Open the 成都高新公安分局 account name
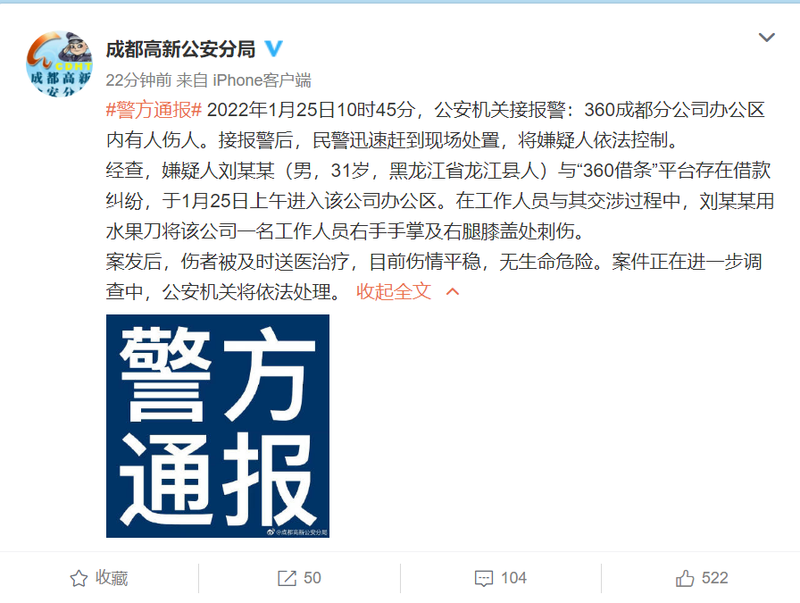 (181, 49)
